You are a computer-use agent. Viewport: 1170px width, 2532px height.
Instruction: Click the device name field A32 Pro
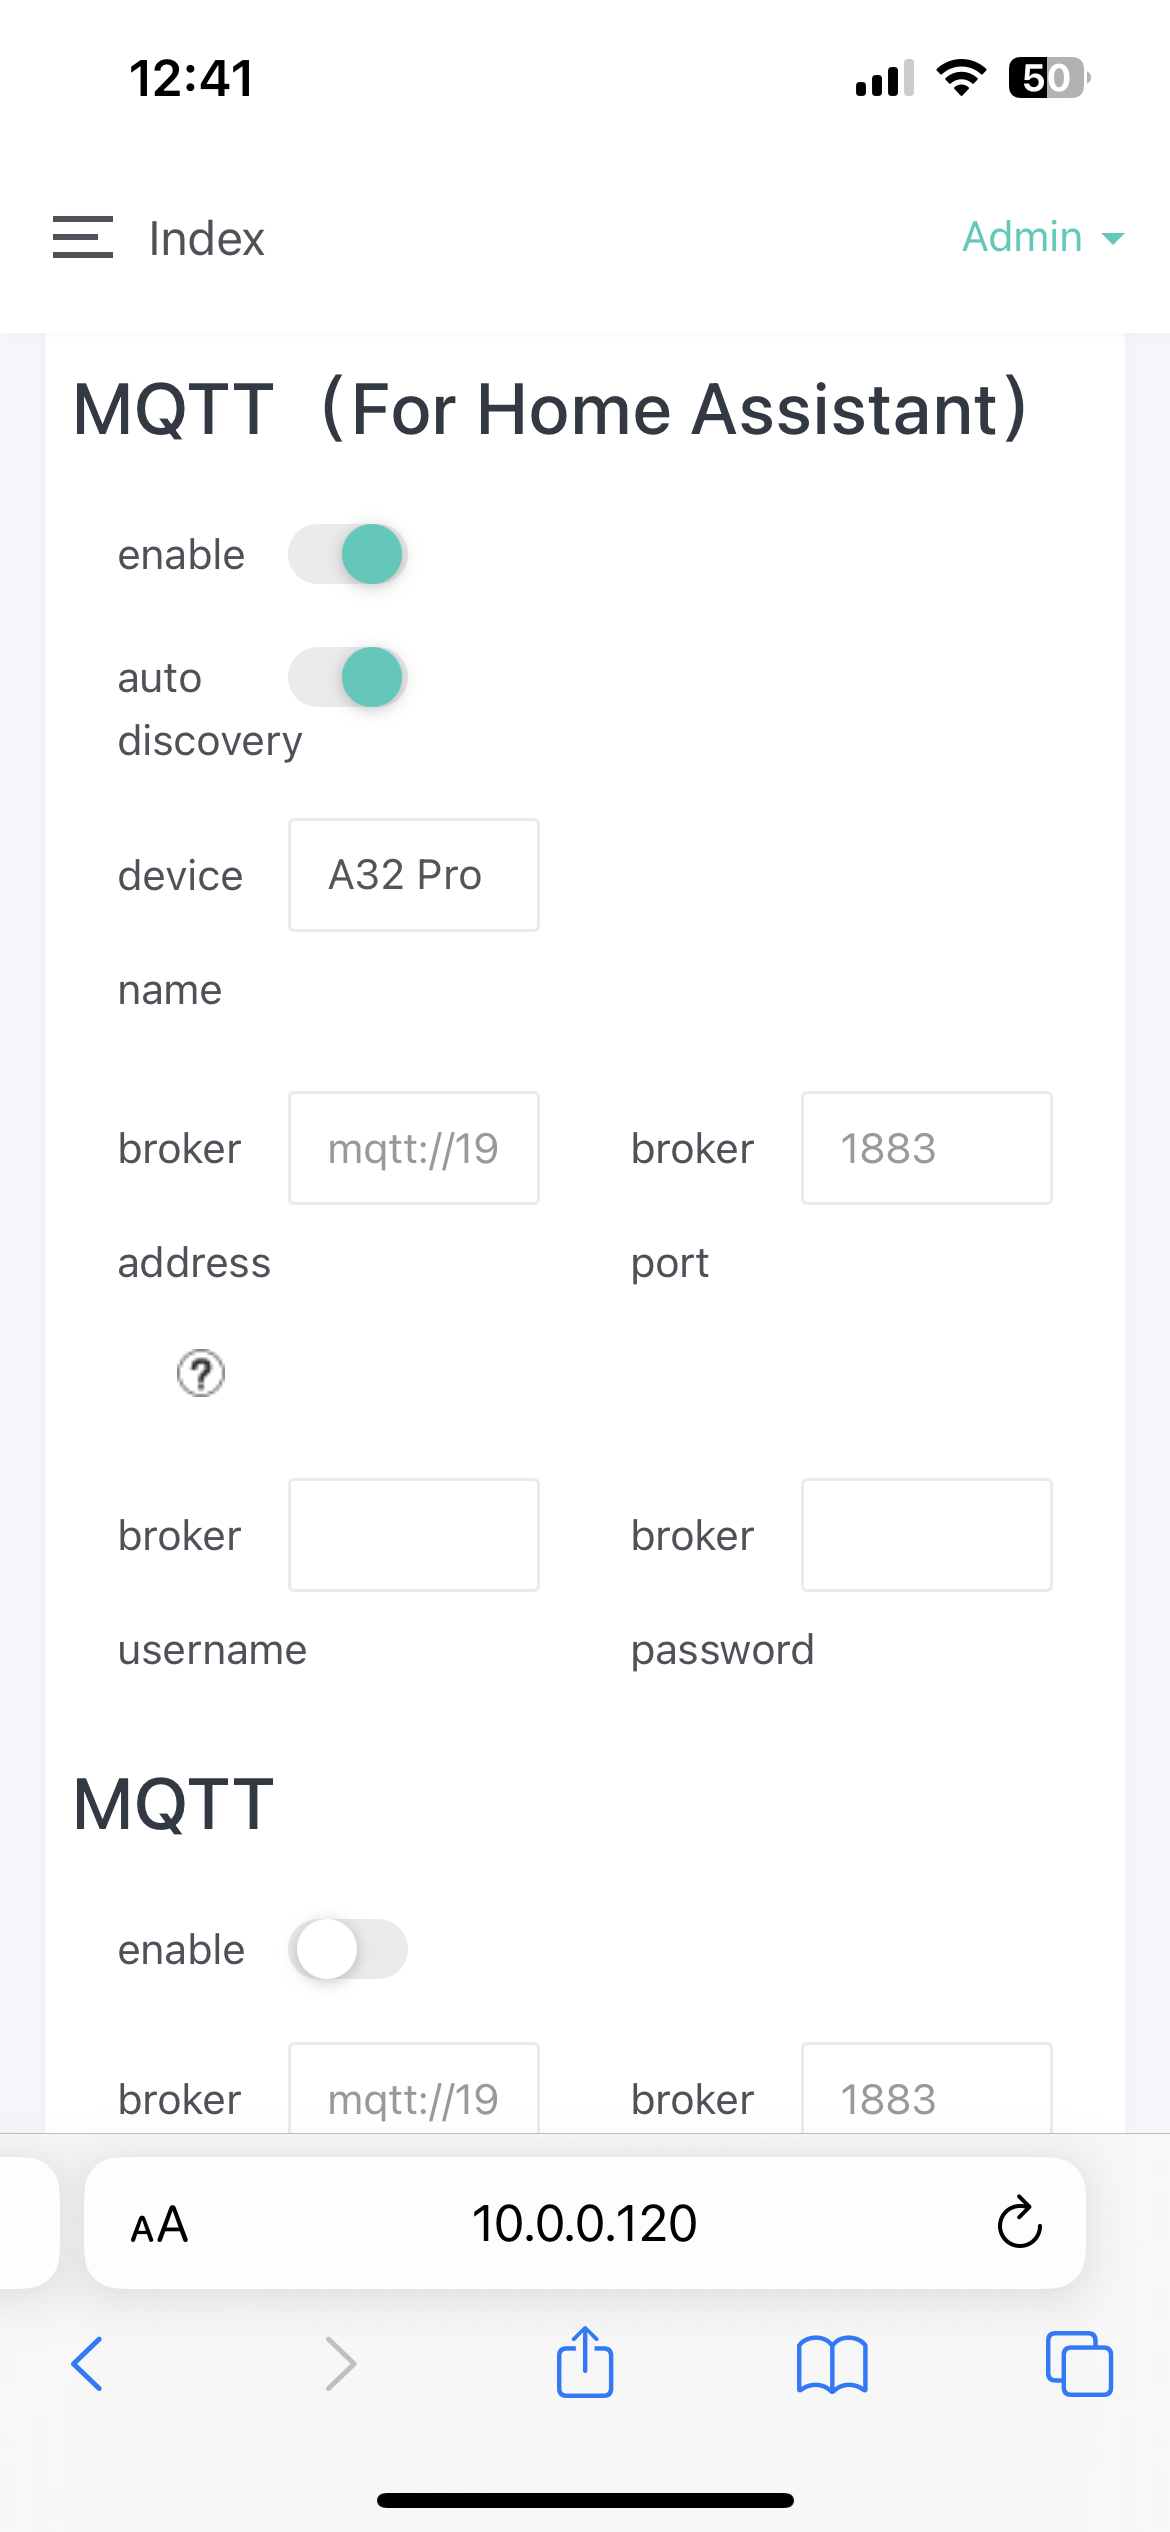414,875
